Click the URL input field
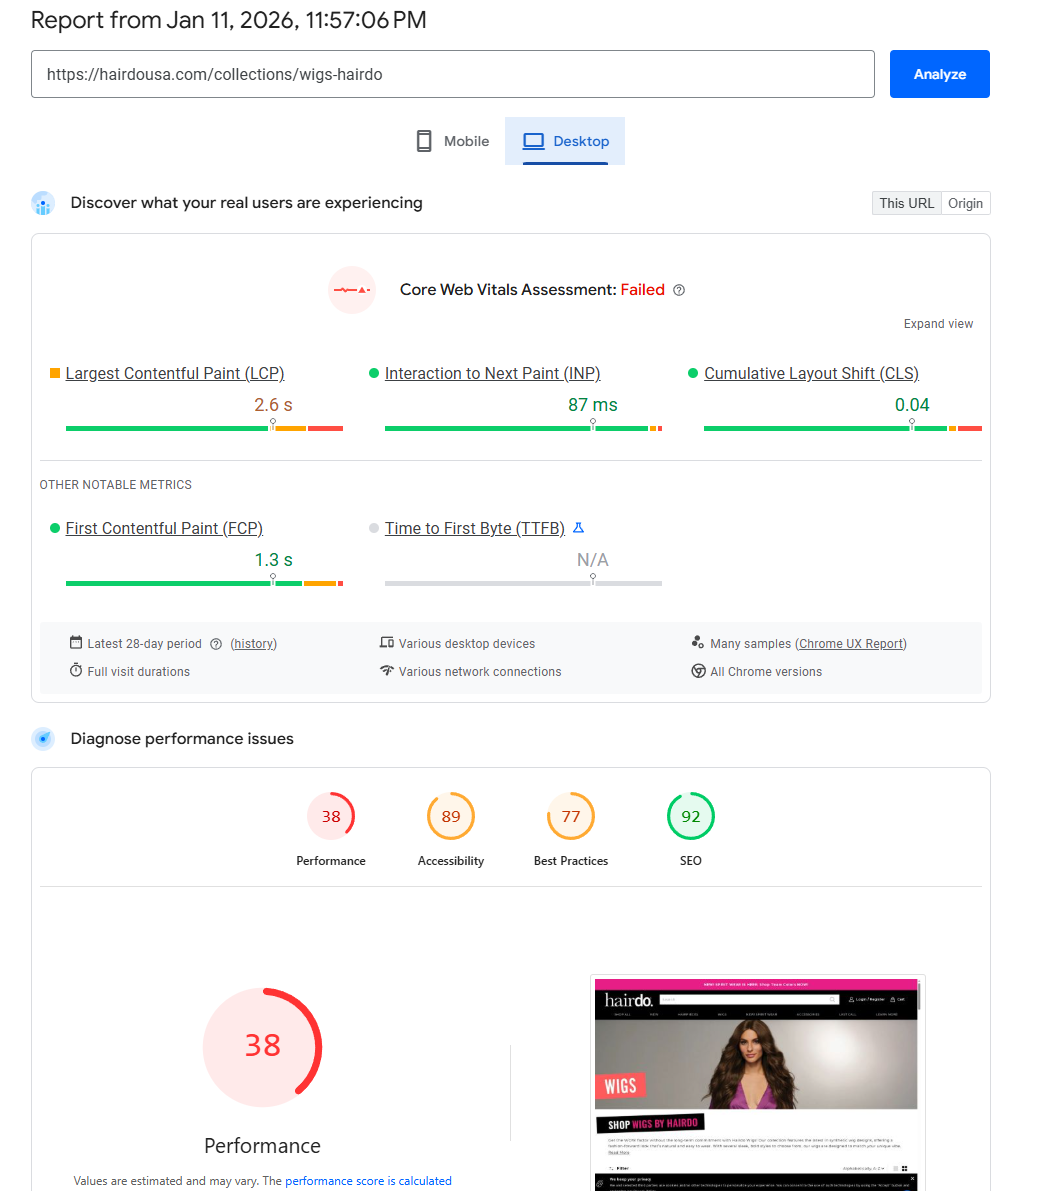Viewport: 1039px width, 1191px height. 453,74
